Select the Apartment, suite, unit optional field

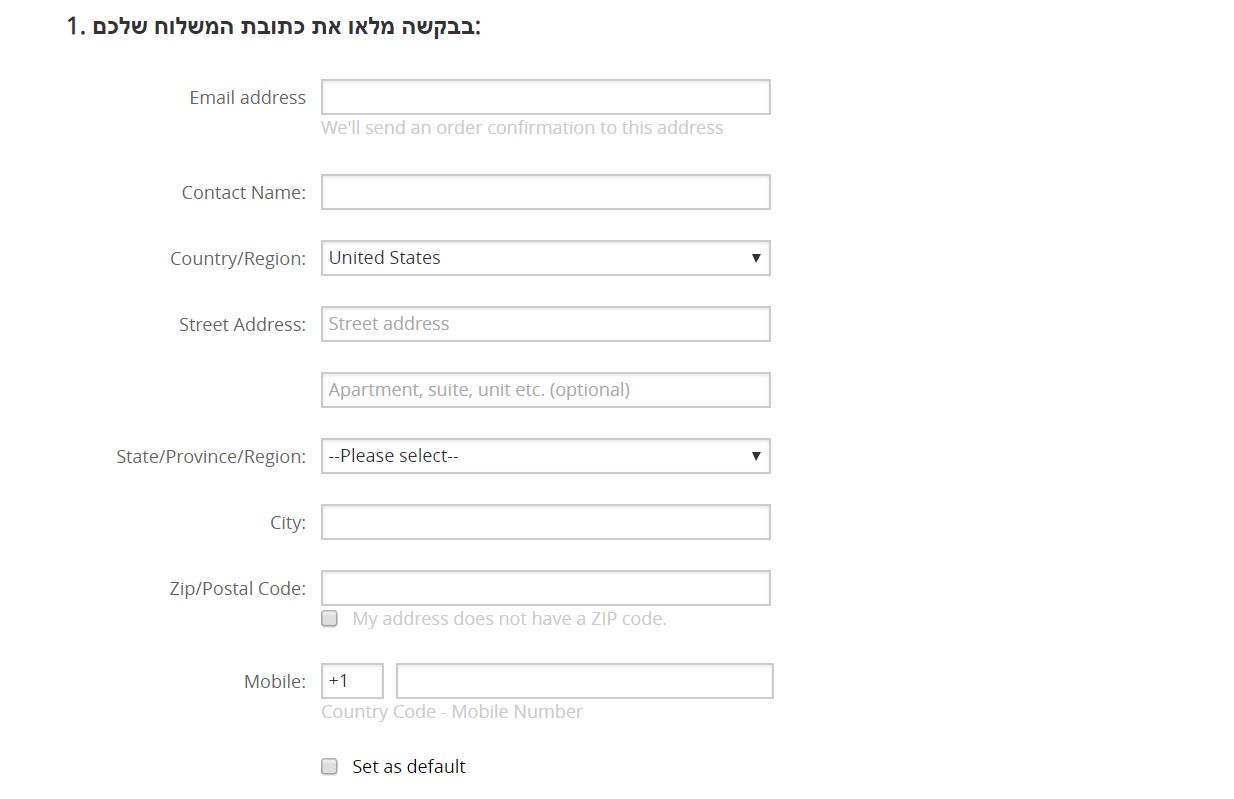tap(545, 390)
